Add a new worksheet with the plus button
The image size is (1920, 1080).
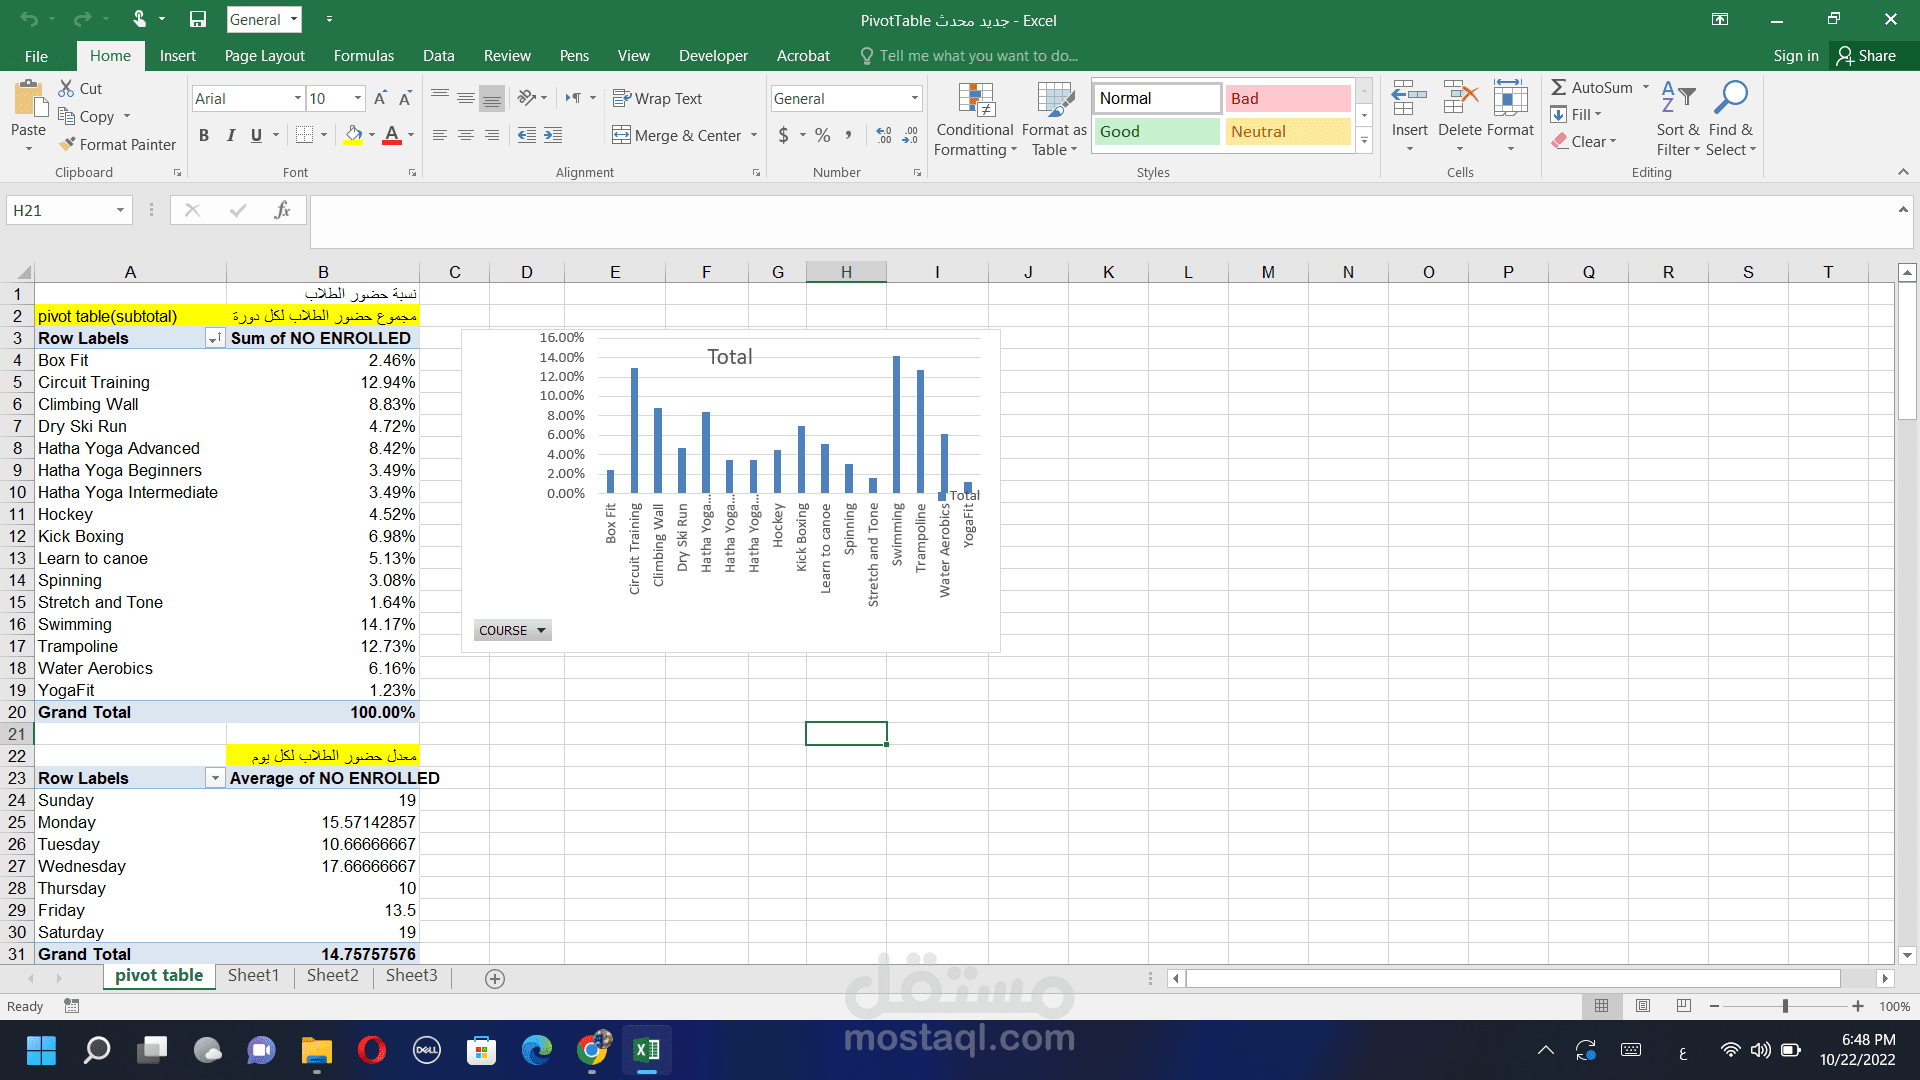tap(494, 978)
